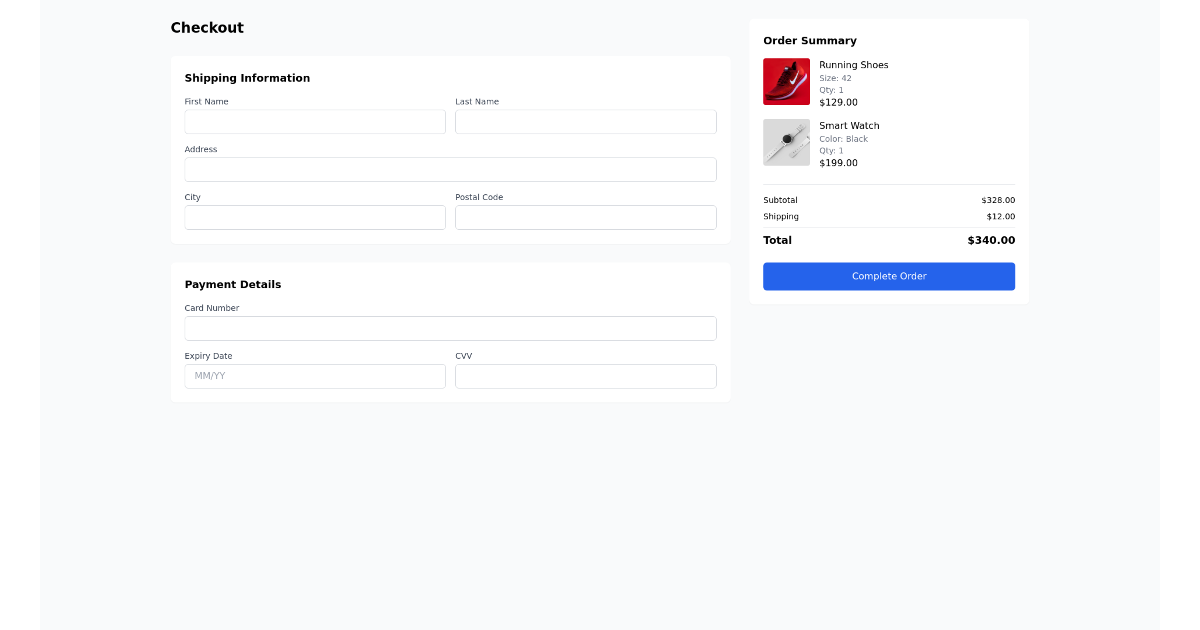Select the Postal Code input field
Viewport: 1200px width, 630px height.
(585, 217)
